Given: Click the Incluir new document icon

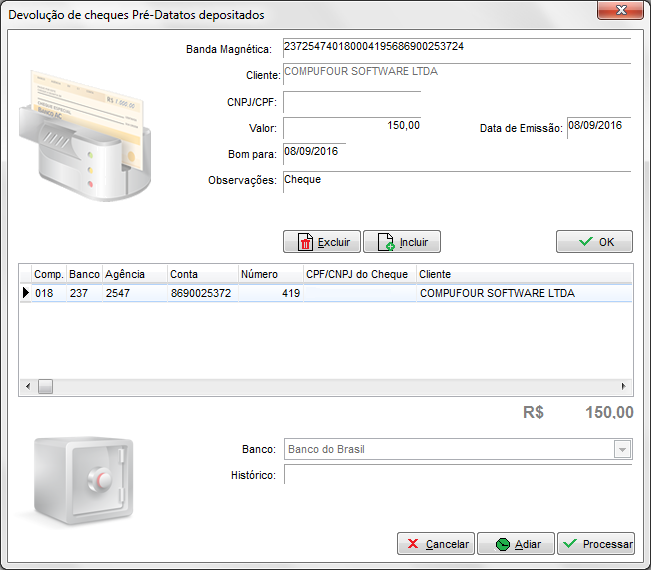Looking at the screenshot, I should pos(401,242).
